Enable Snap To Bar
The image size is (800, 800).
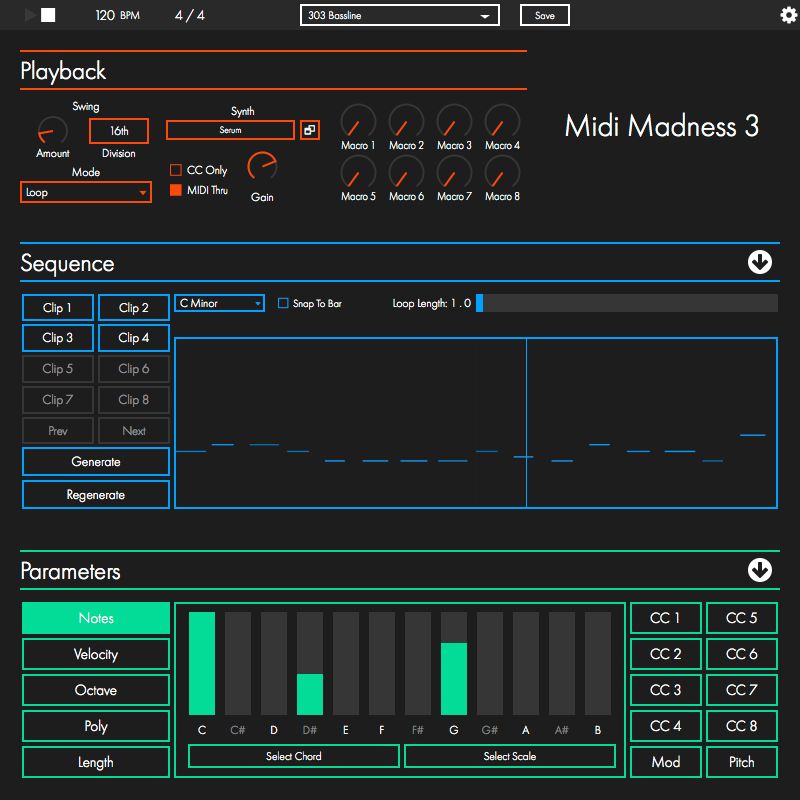click(283, 303)
